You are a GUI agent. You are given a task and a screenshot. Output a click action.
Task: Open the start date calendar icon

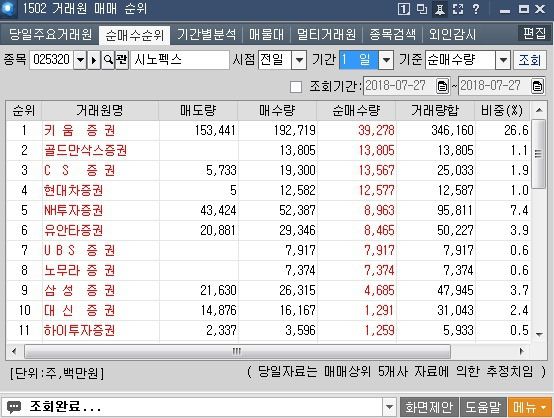coord(442,86)
